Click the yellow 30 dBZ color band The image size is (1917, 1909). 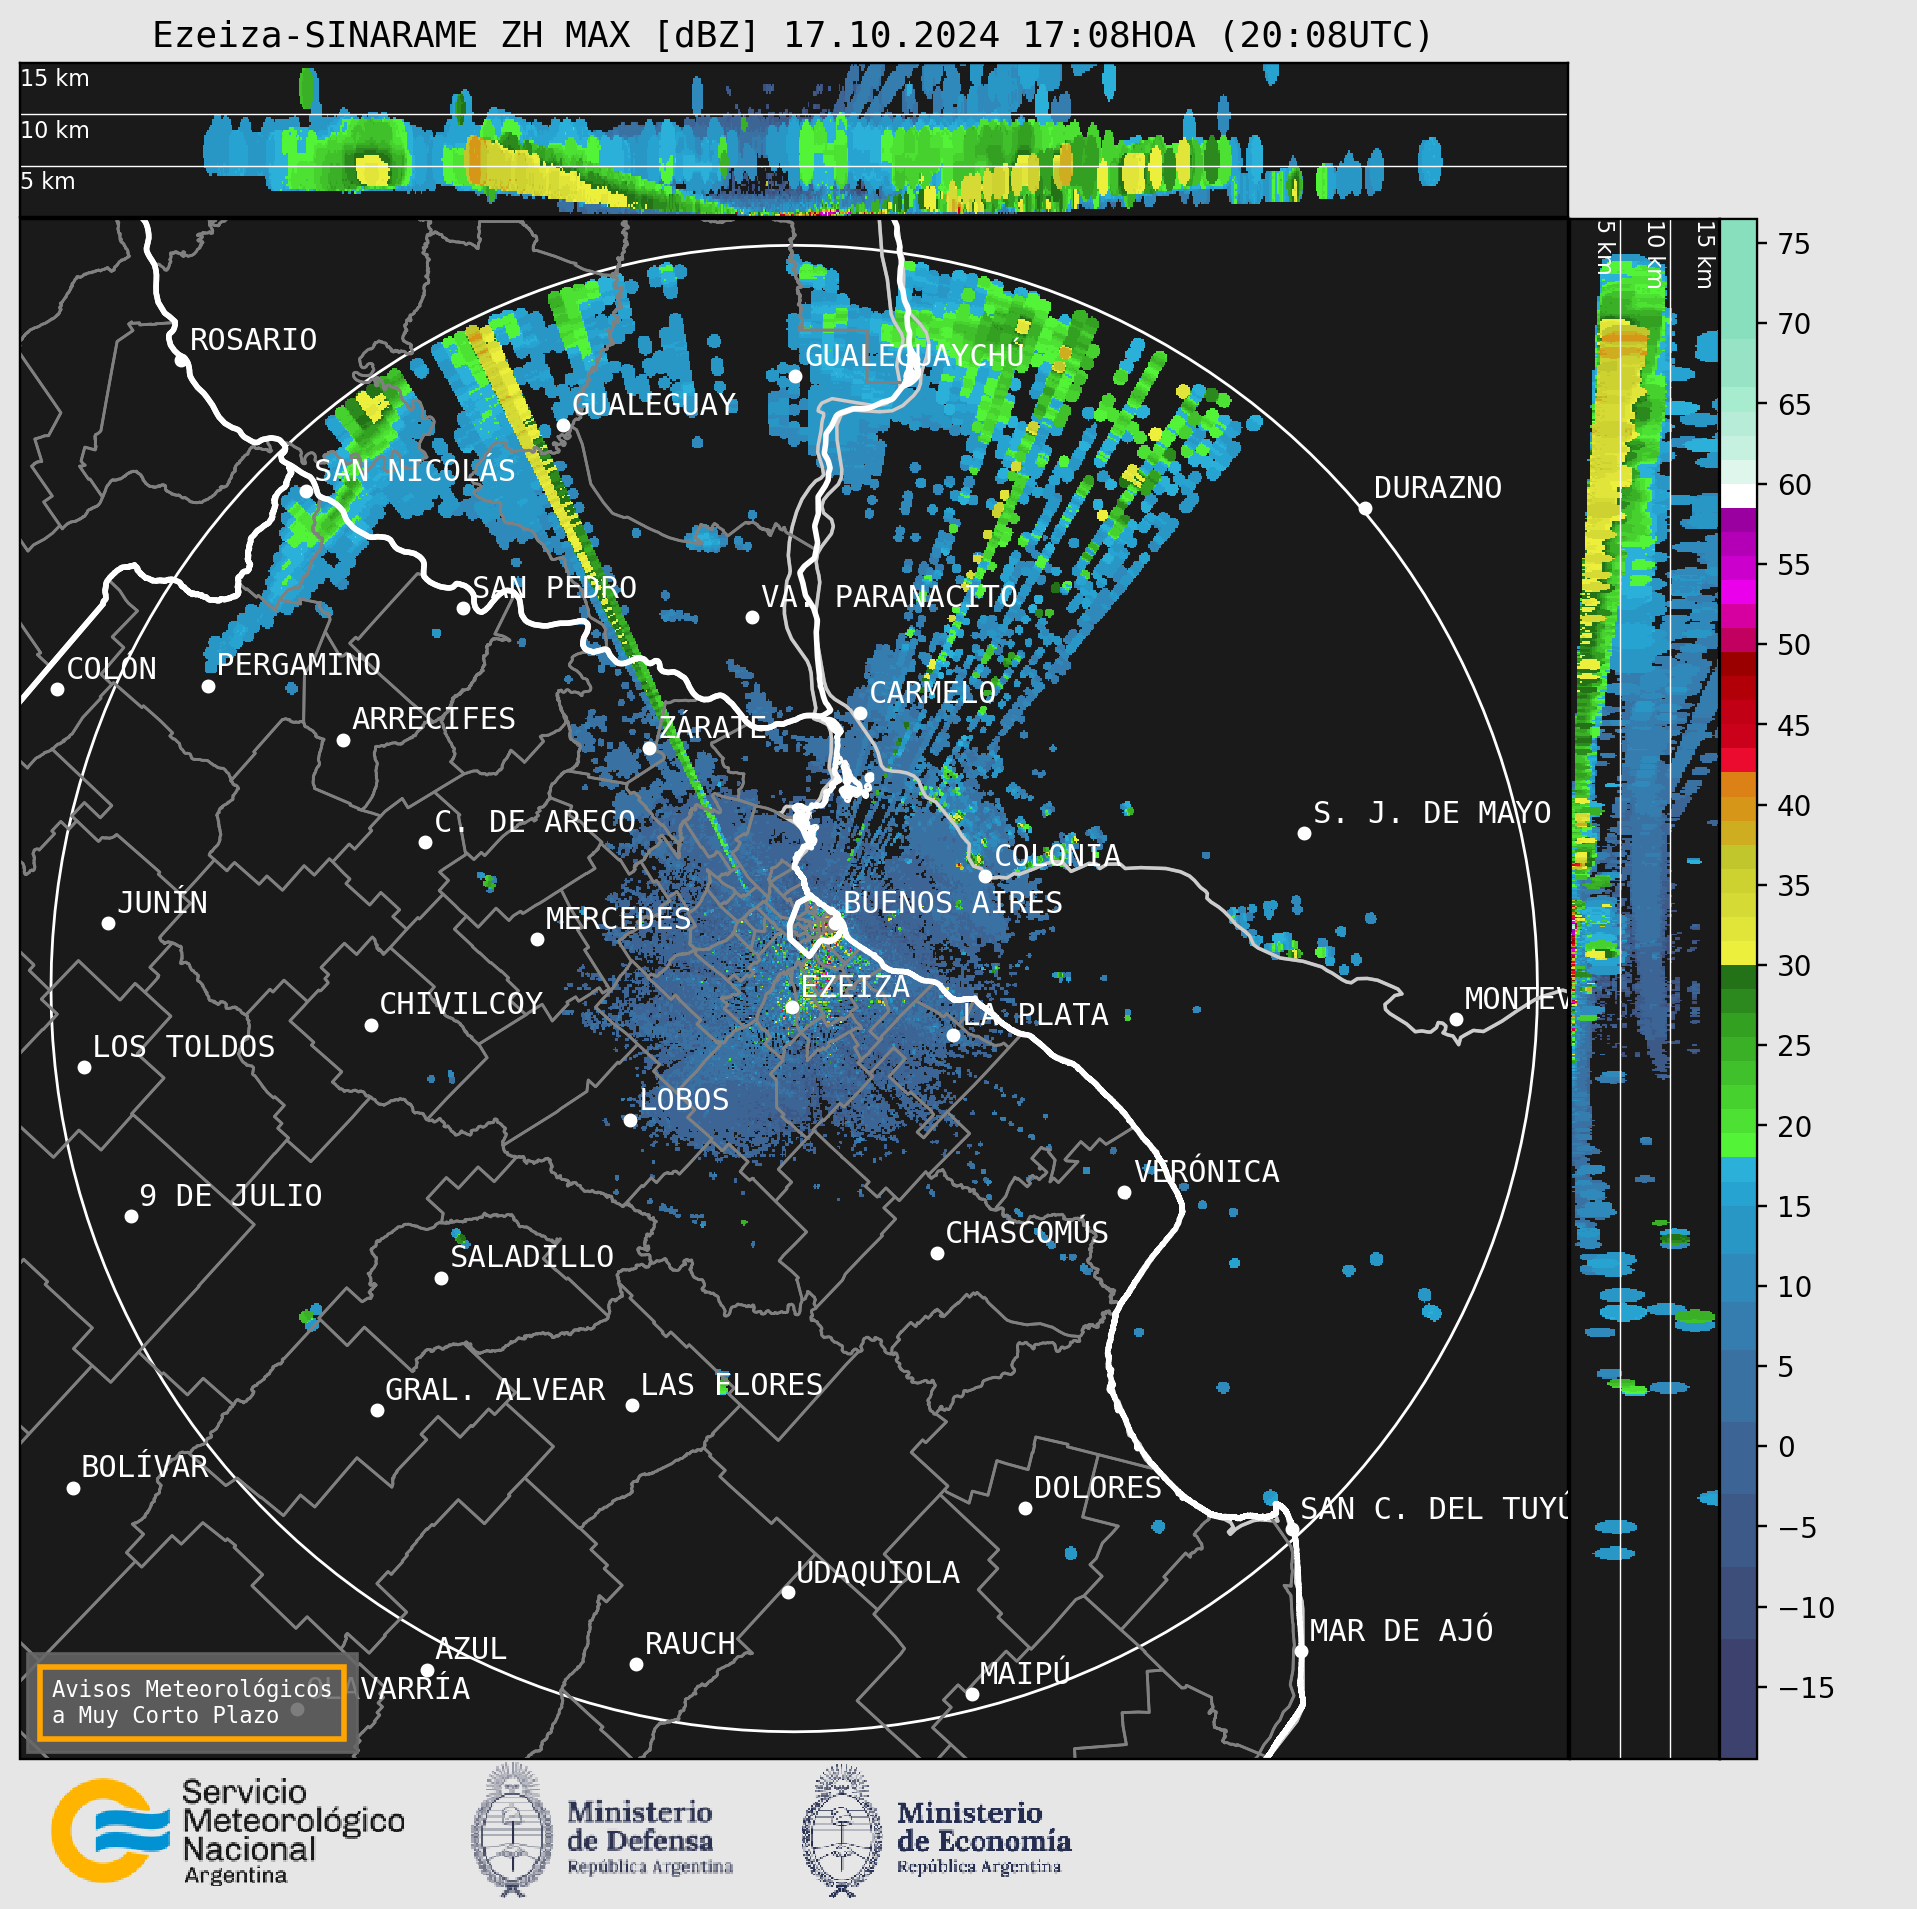click(x=1738, y=952)
